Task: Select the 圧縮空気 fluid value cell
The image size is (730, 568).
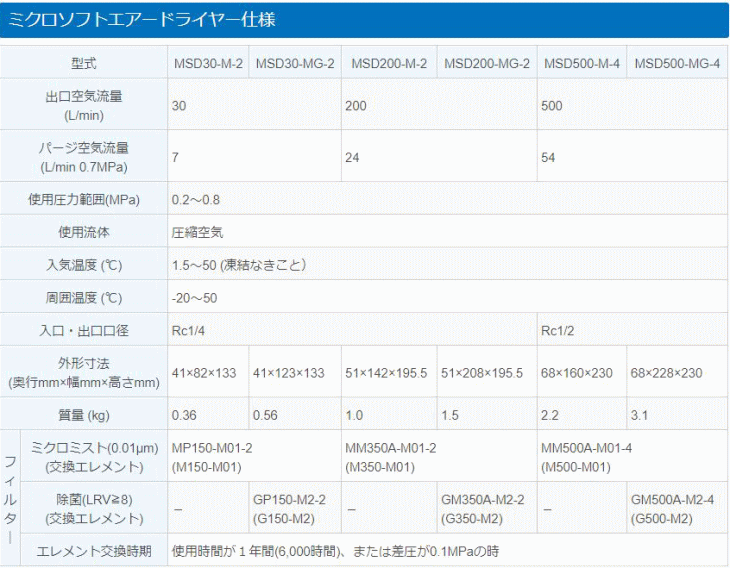Action: (198, 231)
